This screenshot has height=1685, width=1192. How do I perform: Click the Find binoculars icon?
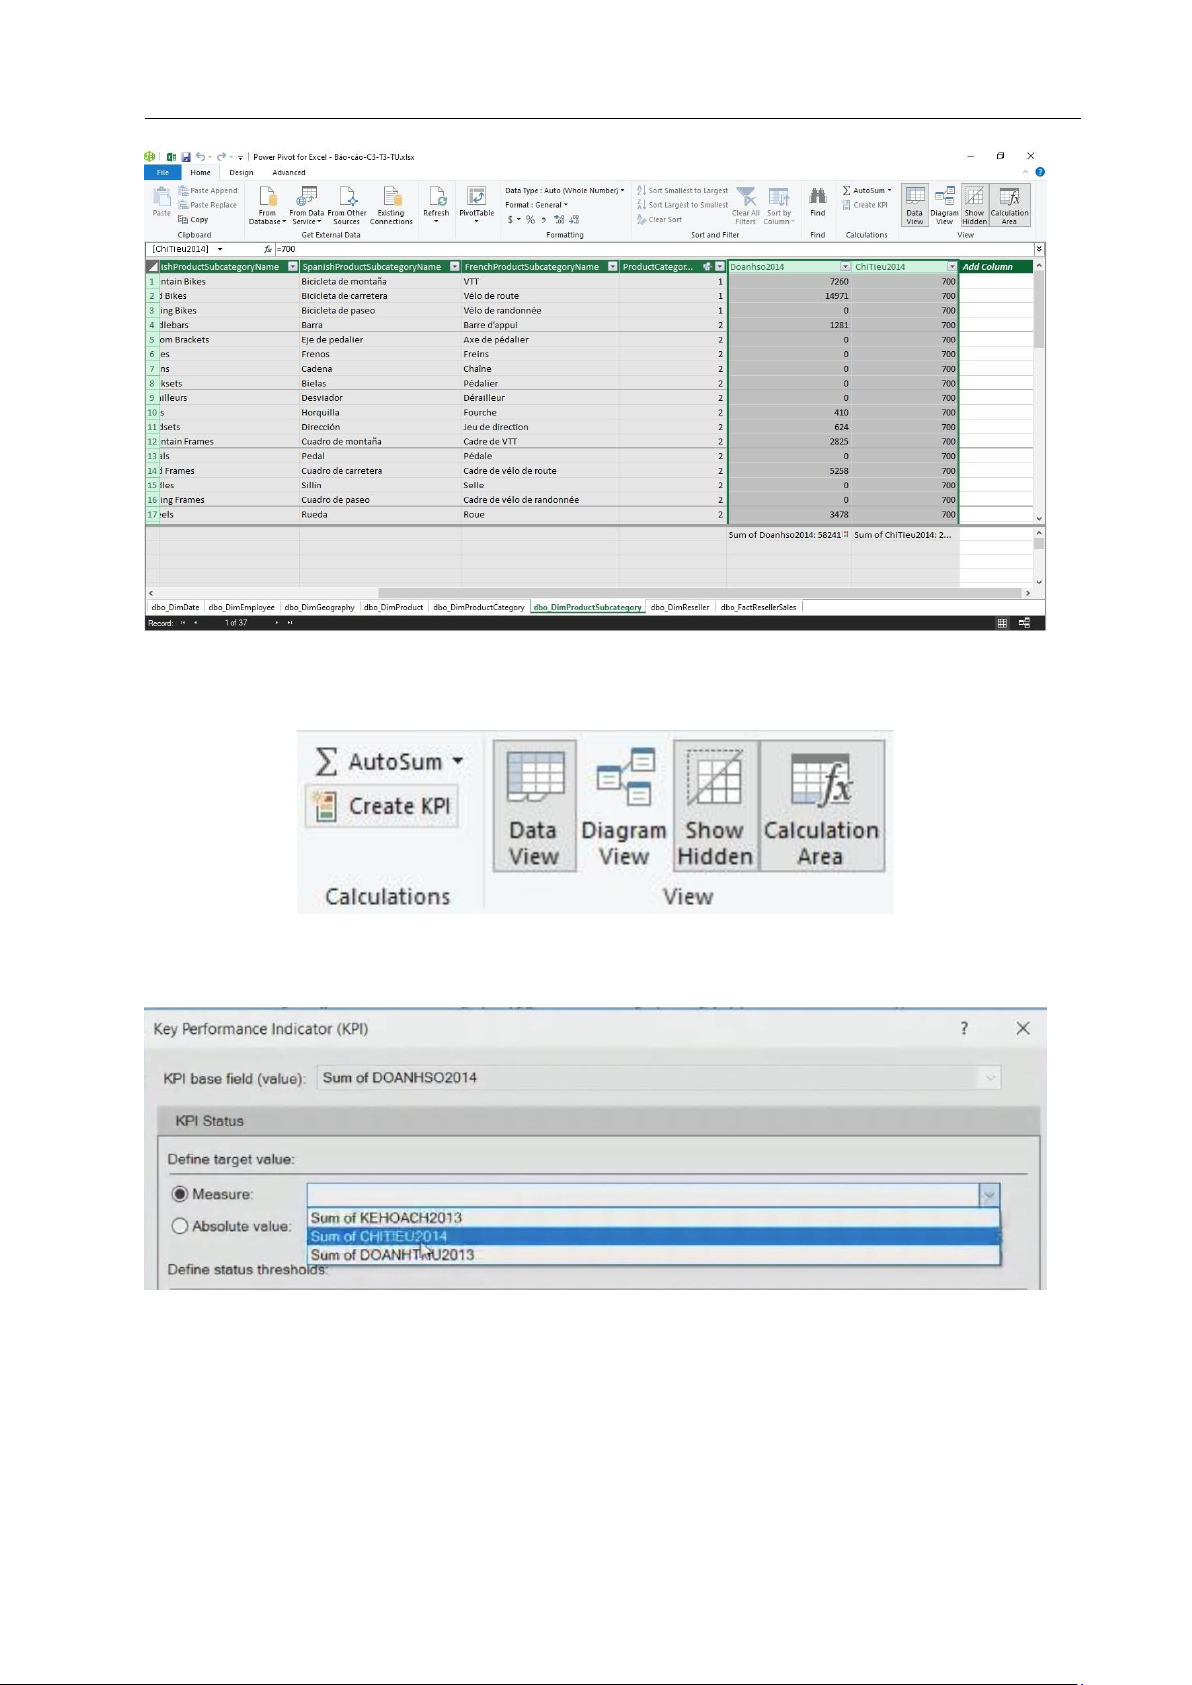click(x=817, y=197)
